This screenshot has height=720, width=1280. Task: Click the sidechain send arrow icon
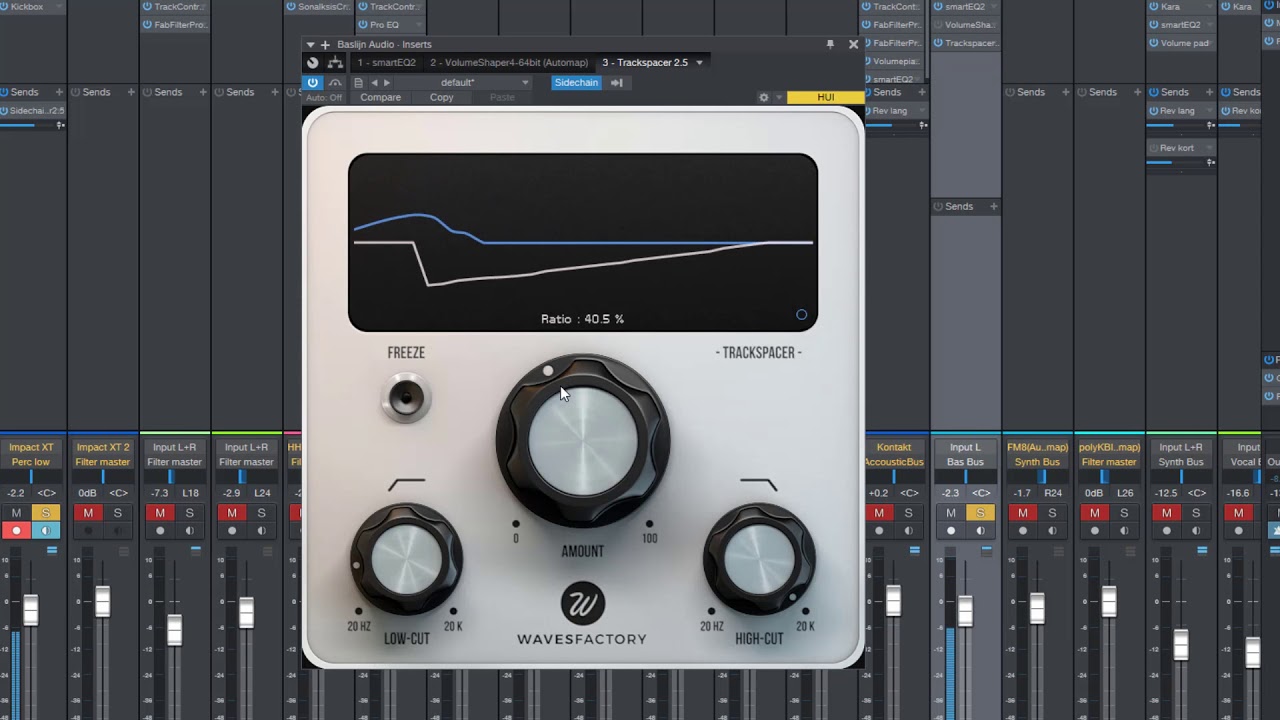617,83
